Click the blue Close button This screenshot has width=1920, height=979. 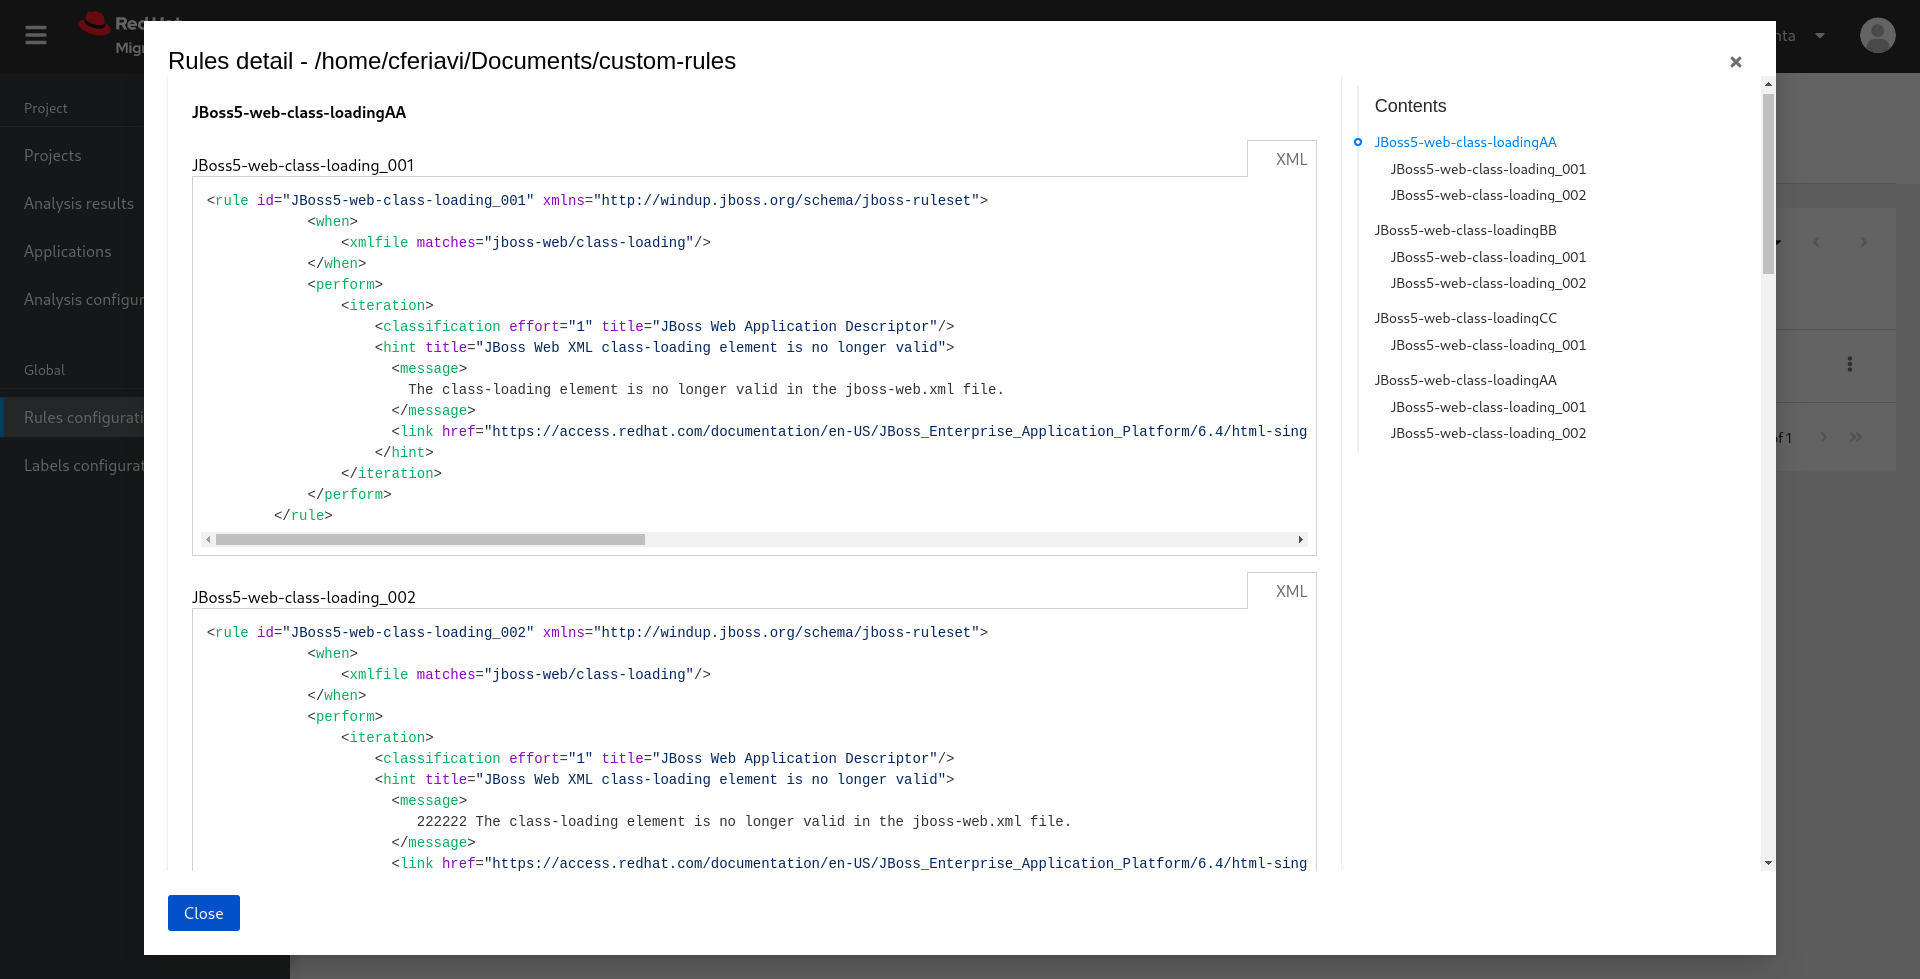[x=203, y=913]
